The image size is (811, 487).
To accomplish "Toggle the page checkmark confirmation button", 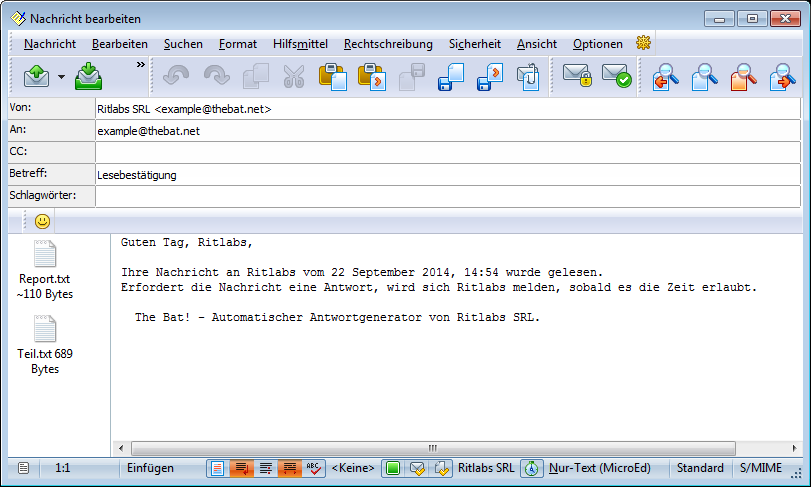I will (441, 468).
